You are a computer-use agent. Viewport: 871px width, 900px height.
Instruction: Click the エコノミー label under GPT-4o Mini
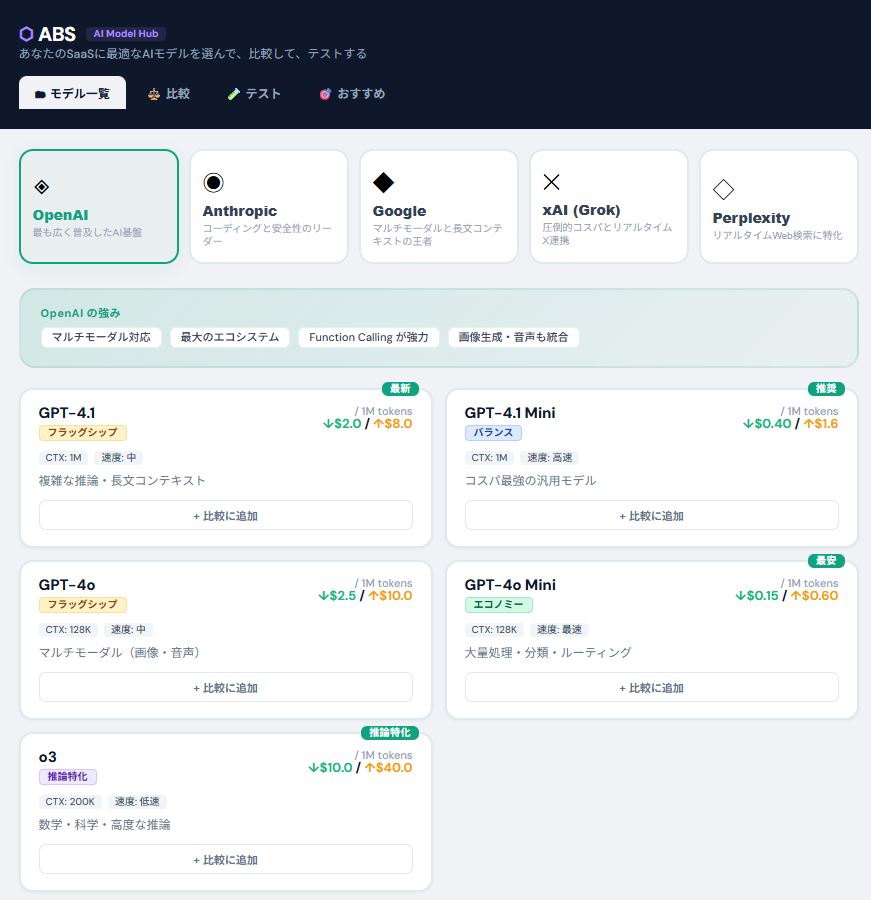click(498, 605)
